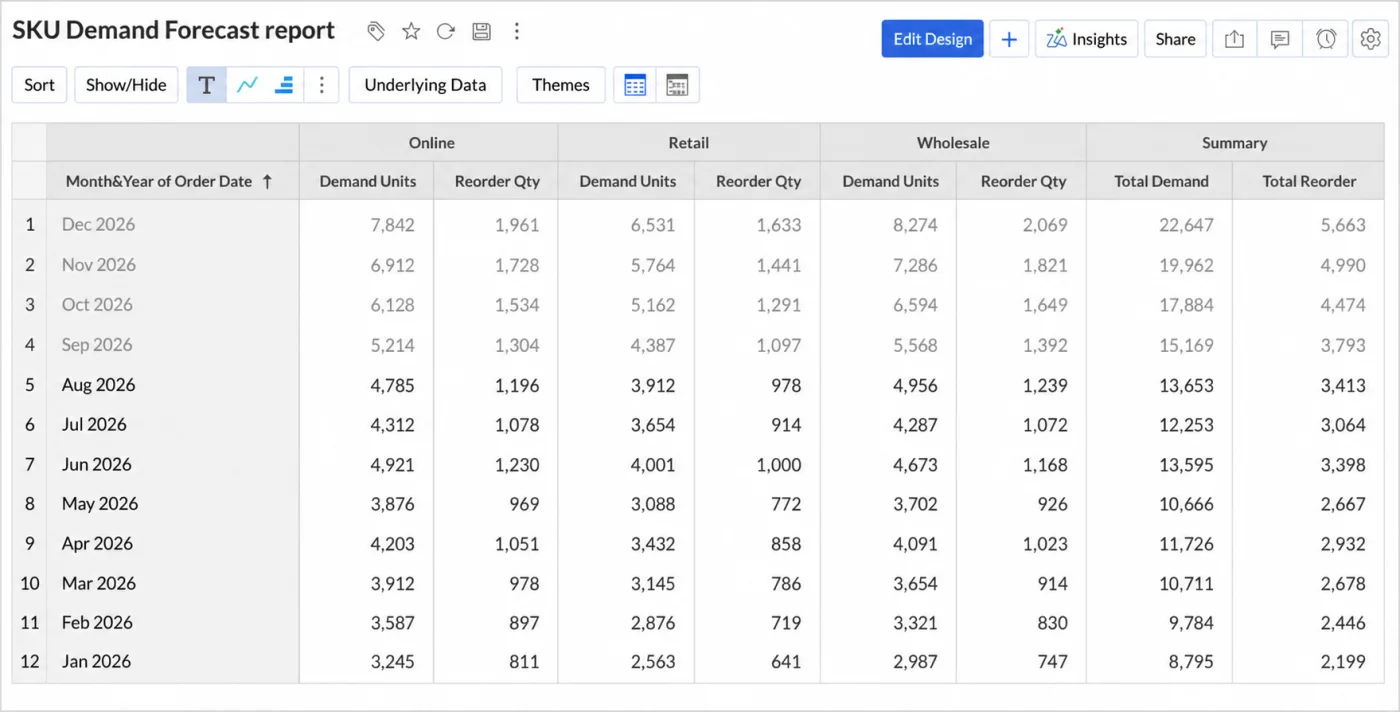Select the May 2026 row label
1400x712 pixels.
[x=100, y=504]
